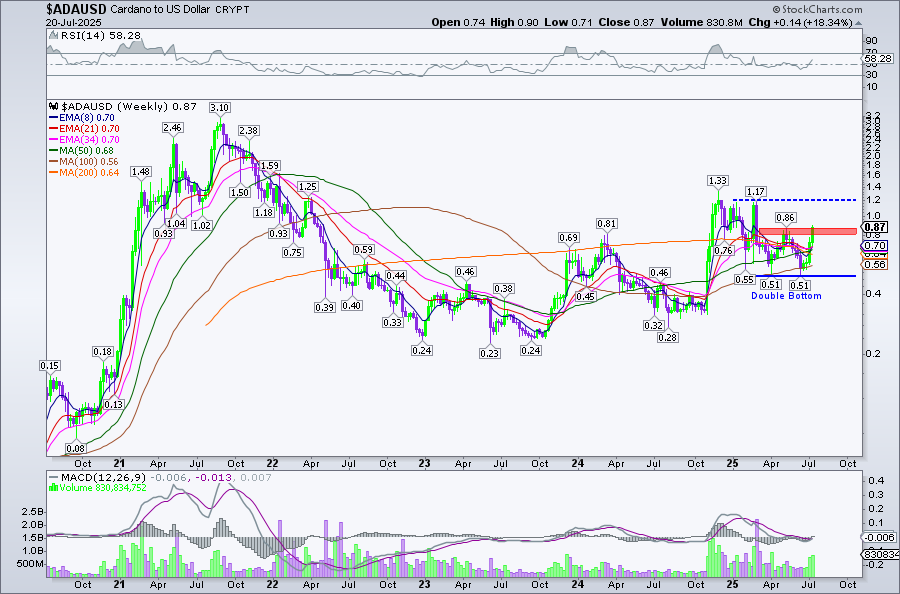Click the Volume 830,834,752 legend label
The width and height of the screenshot is (900, 594).
[103, 488]
